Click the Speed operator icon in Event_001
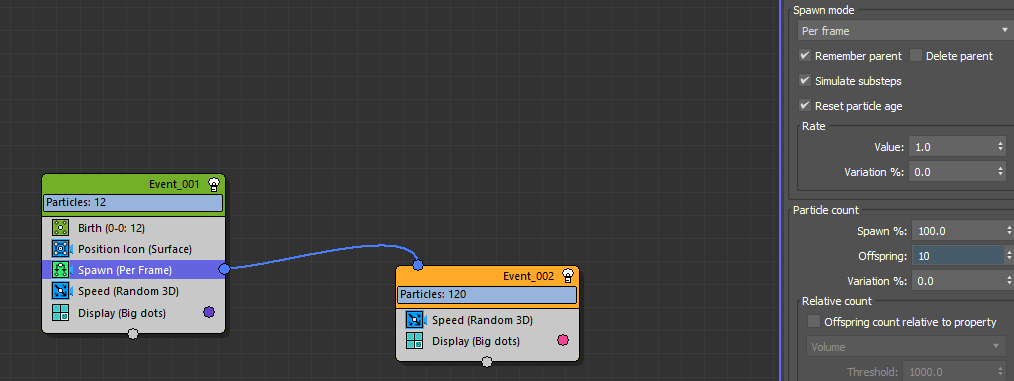This screenshot has height=381, width=1014. pyautogui.click(x=60, y=291)
